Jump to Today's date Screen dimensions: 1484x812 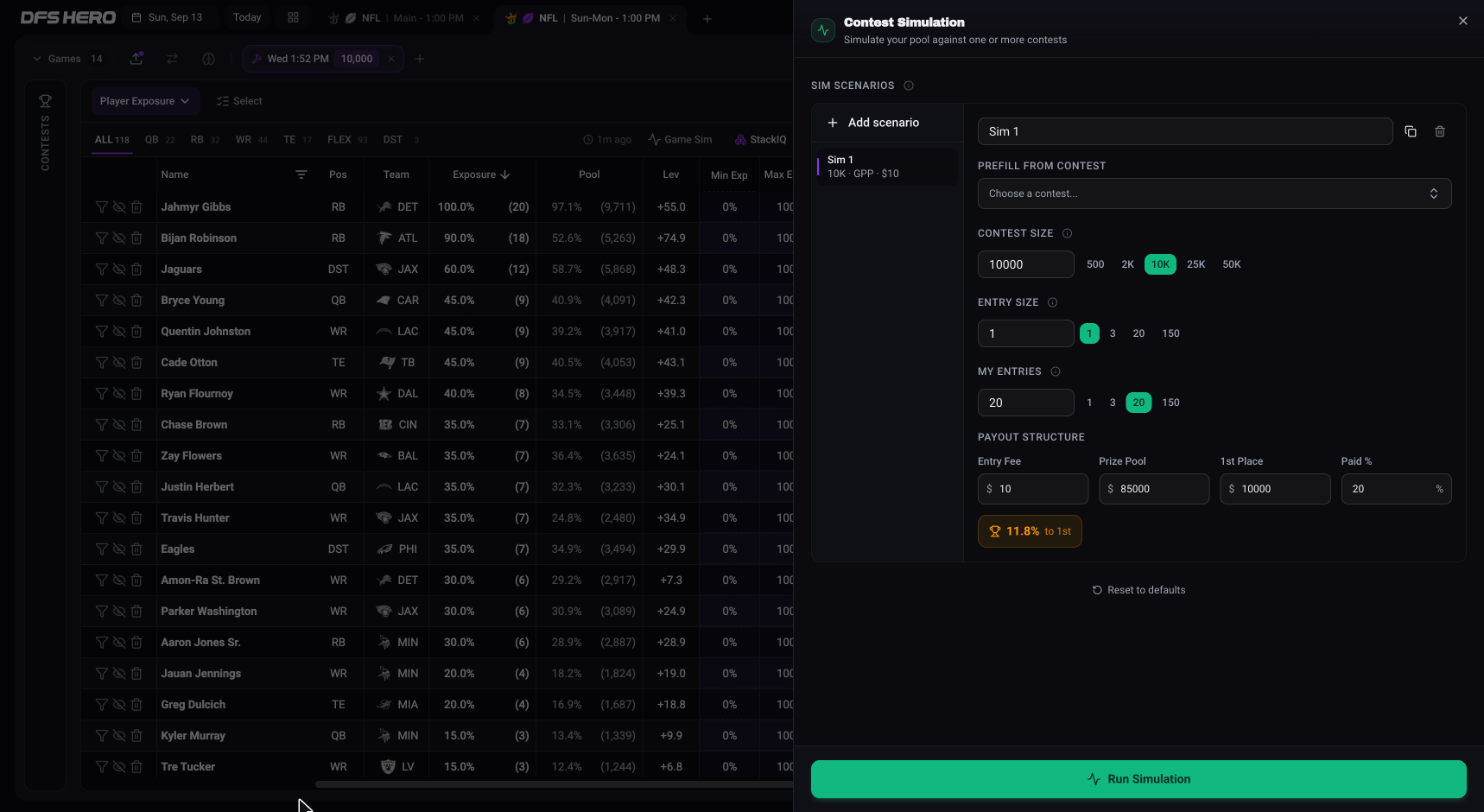pos(247,18)
